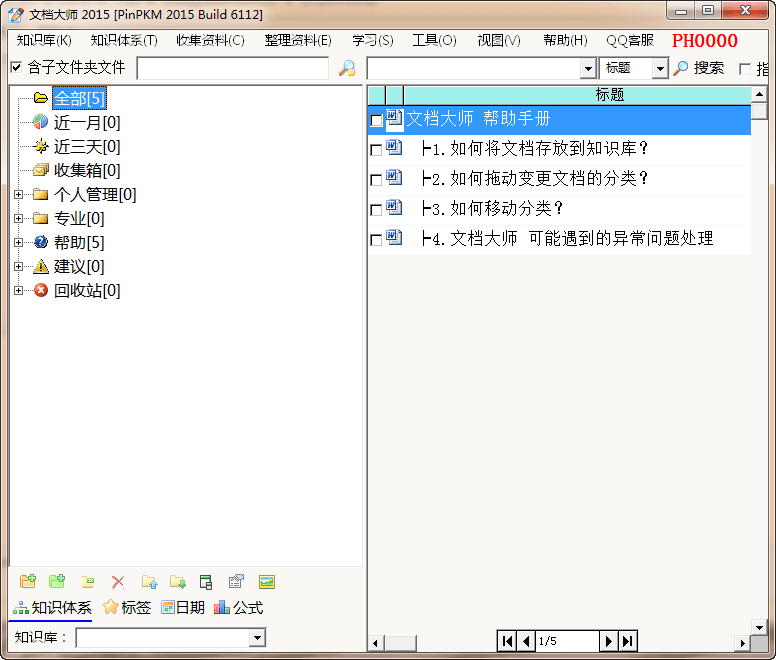Image resolution: width=776 pixels, height=660 pixels.
Task: Expand the 回收站[0] tree node
Action: pyautogui.click(x=18, y=290)
